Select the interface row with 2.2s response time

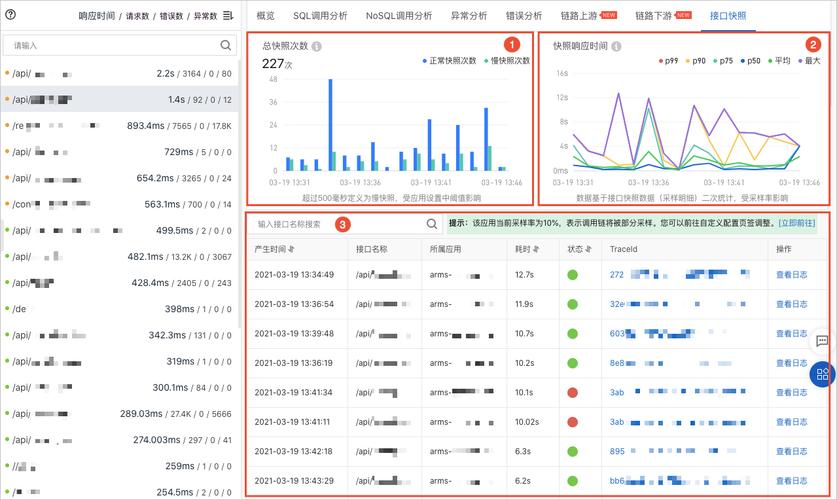[x=120, y=74]
